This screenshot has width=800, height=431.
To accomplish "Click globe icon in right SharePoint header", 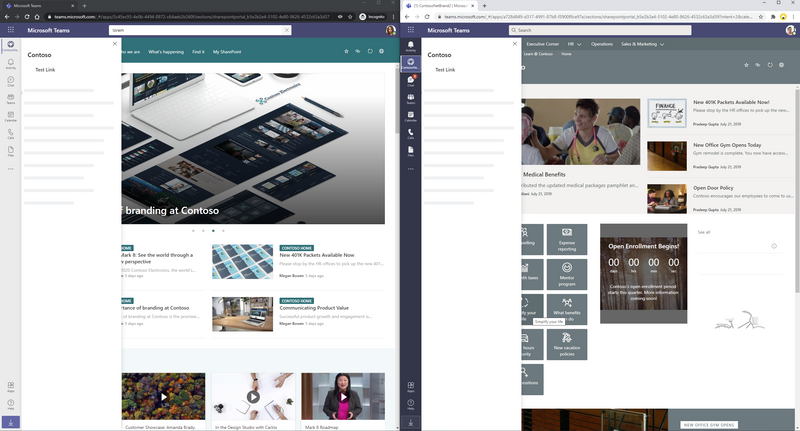I will click(x=781, y=65).
